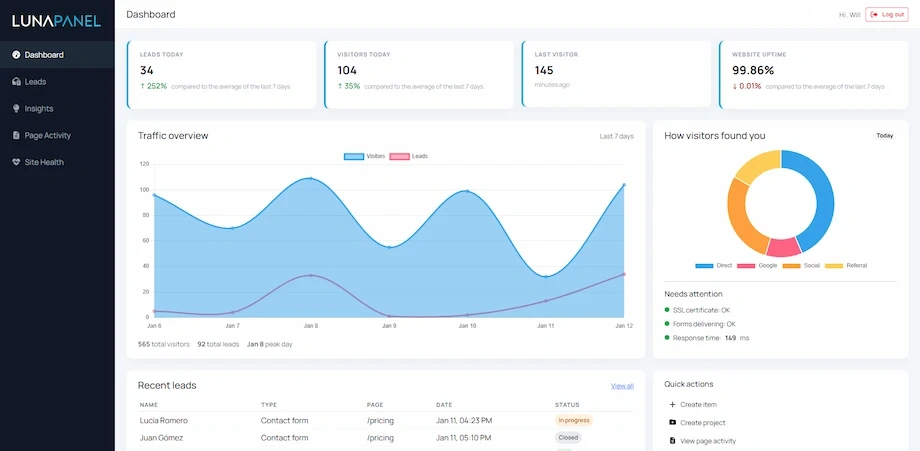Click the Response time 149 ms line

(706, 338)
